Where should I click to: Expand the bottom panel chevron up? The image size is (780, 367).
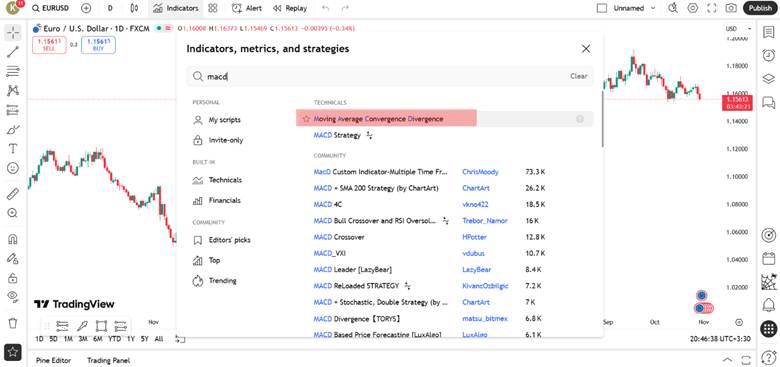[727, 360]
